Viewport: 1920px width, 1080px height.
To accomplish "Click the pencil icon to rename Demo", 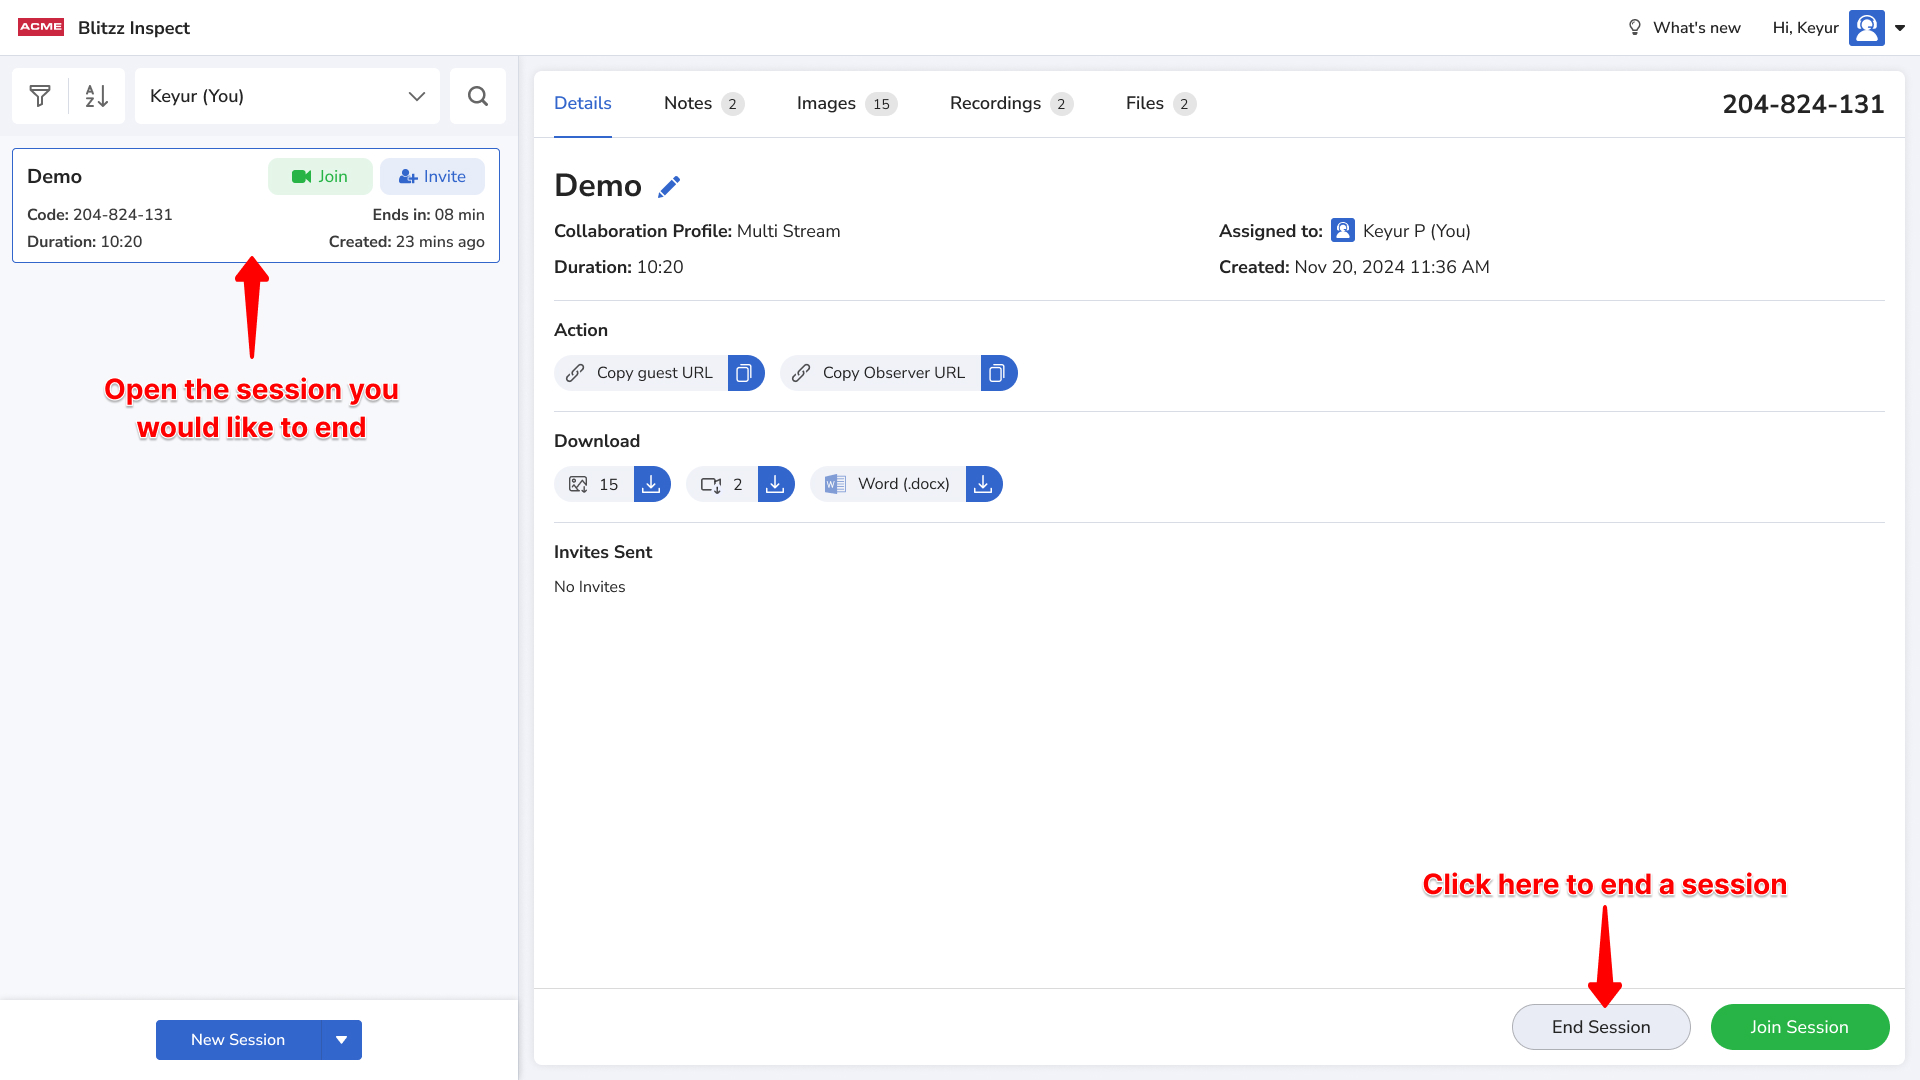I will pyautogui.click(x=669, y=187).
